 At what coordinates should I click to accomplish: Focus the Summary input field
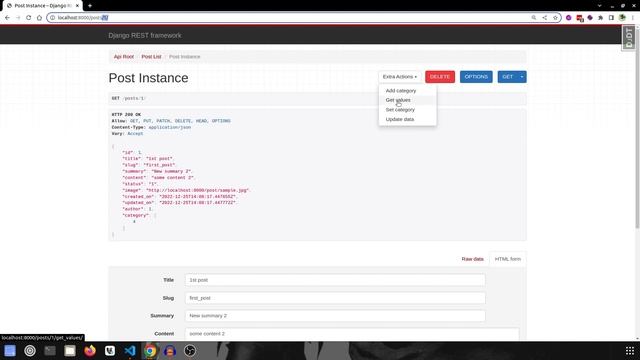click(x=335, y=316)
